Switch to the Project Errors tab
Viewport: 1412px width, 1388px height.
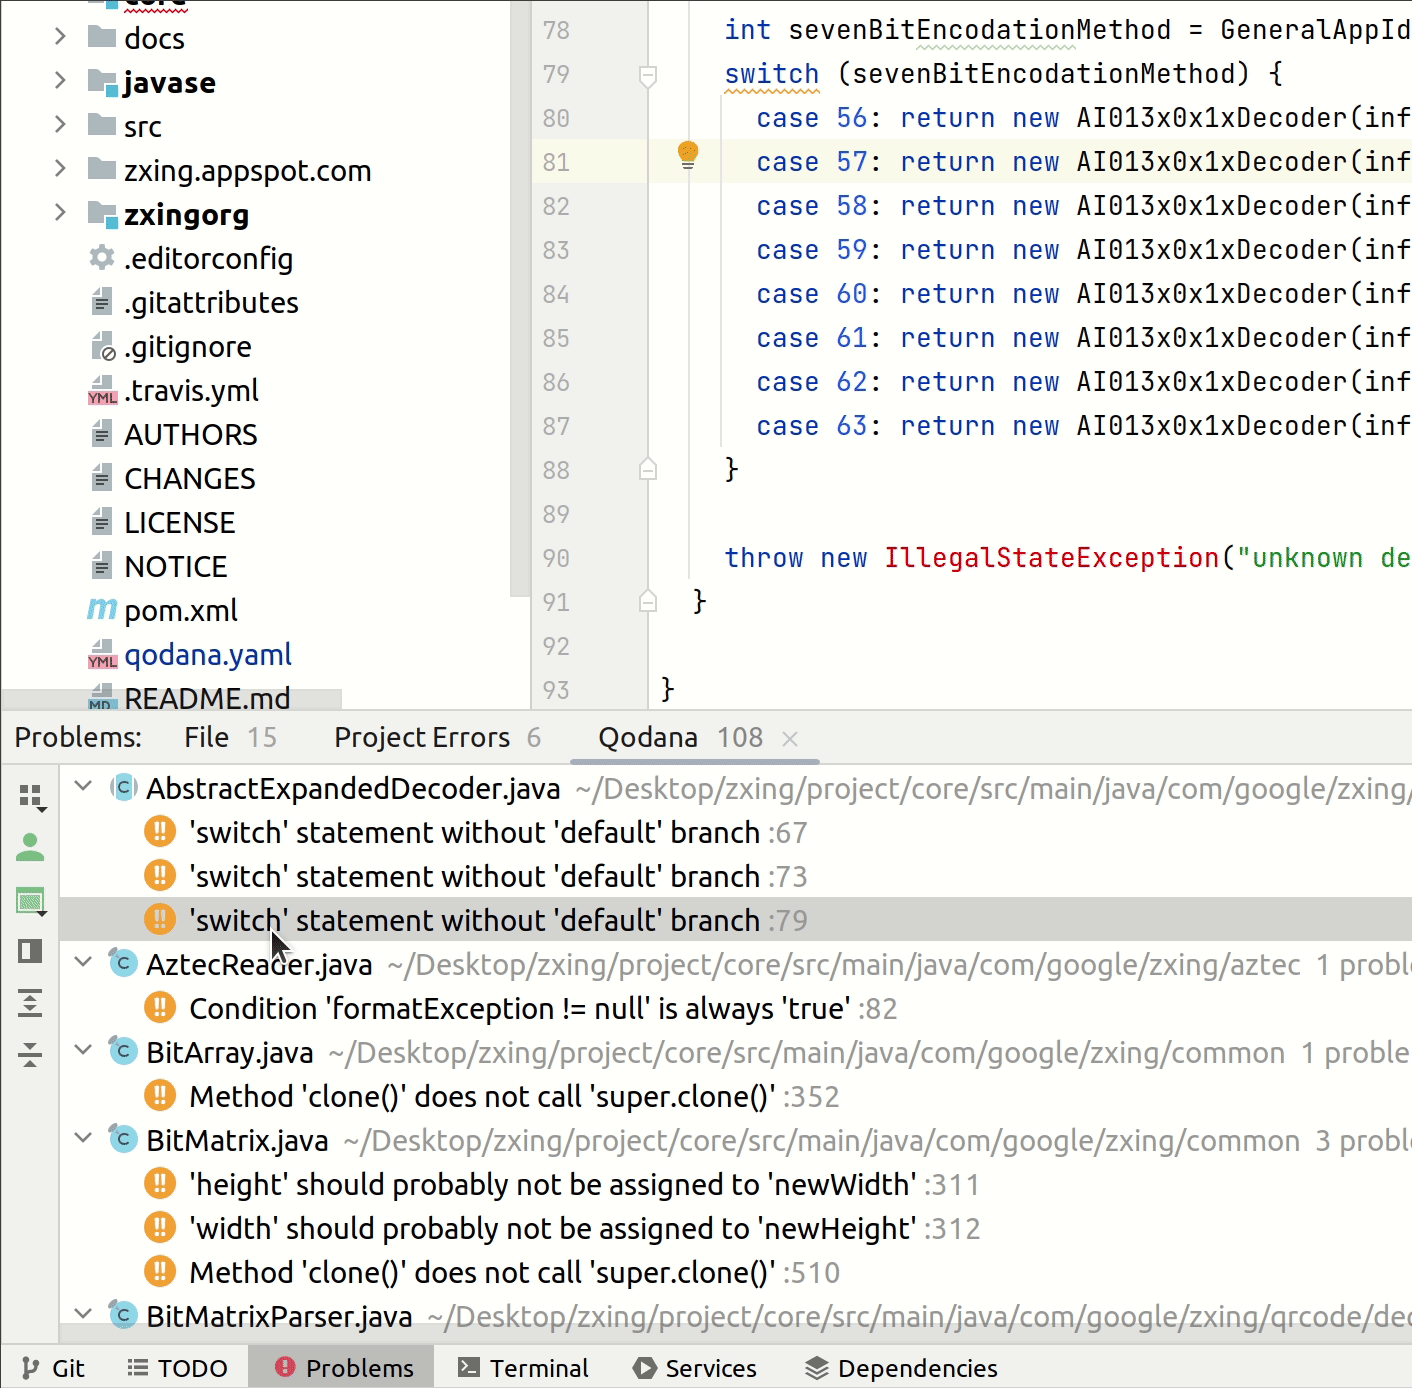(436, 738)
